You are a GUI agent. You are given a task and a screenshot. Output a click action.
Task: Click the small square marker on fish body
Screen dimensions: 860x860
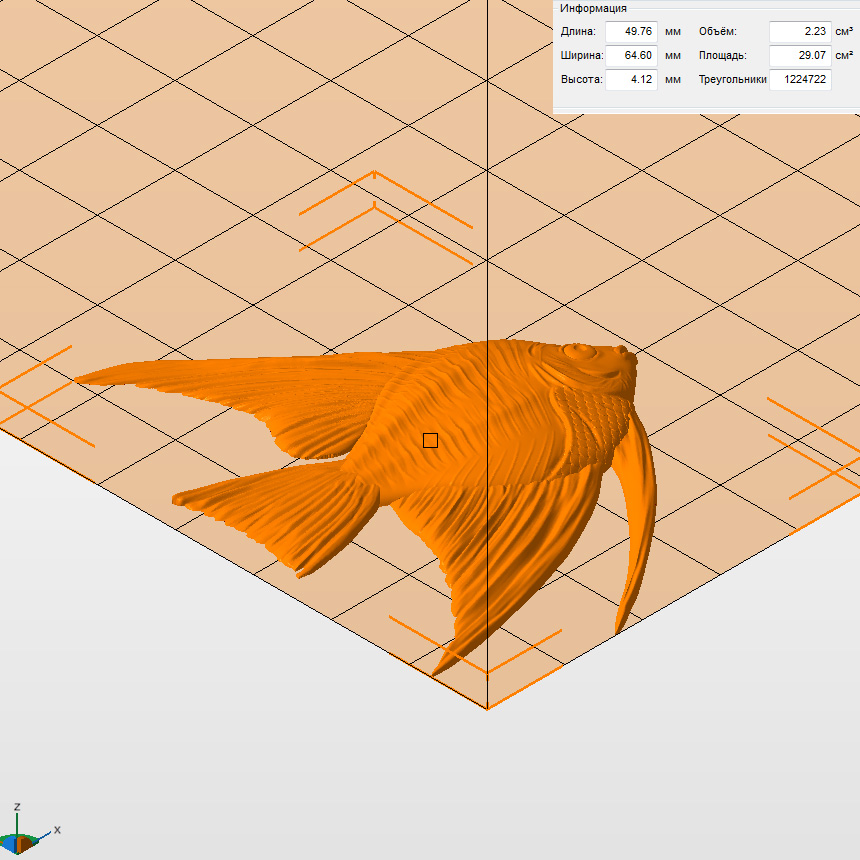[430, 440]
